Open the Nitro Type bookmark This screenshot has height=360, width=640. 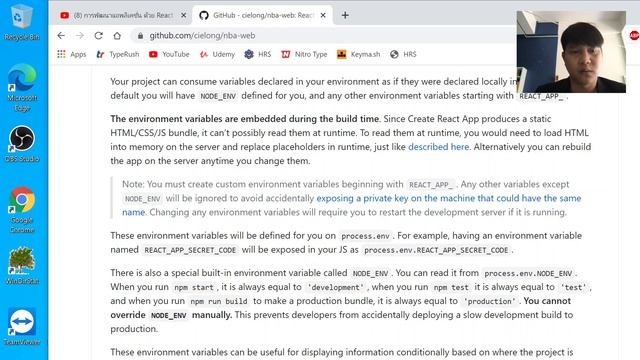(304, 54)
